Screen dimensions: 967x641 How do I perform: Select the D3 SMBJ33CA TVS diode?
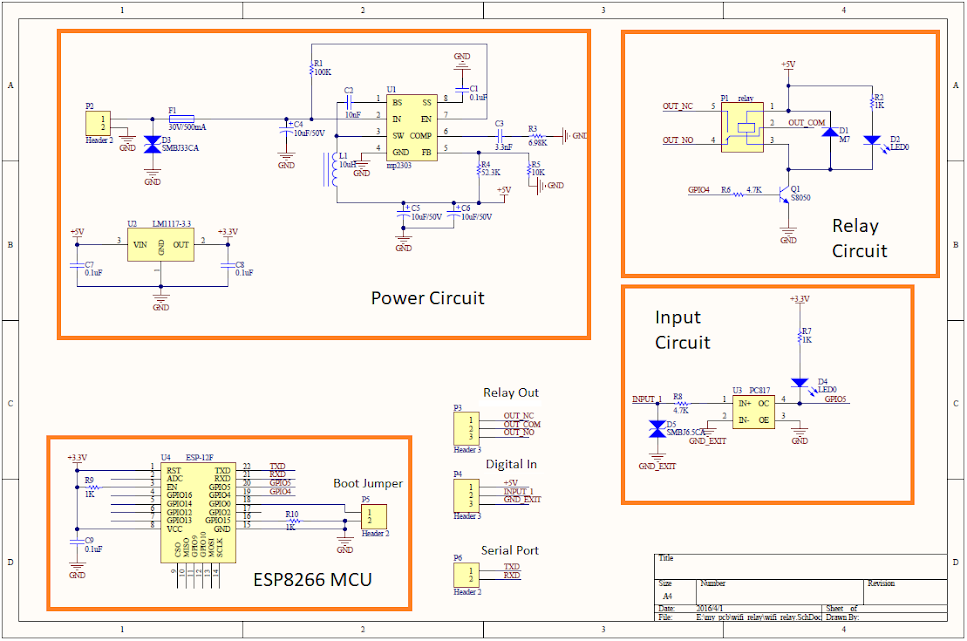pos(152,145)
